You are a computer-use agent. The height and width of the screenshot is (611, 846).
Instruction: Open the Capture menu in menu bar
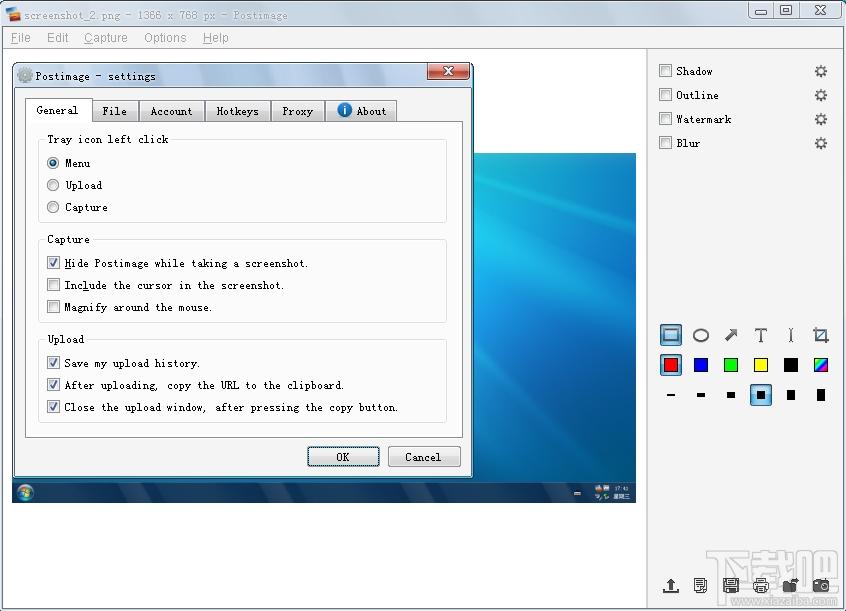[106, 38]
